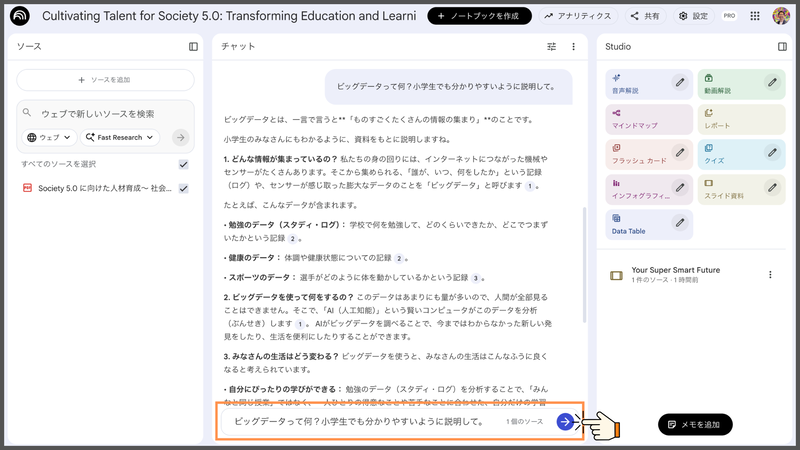This screenshot has height=450, width=800.
Task: Open more options for Your Super Smart Future
Action: pyautogui.click(x=770, y=274)
